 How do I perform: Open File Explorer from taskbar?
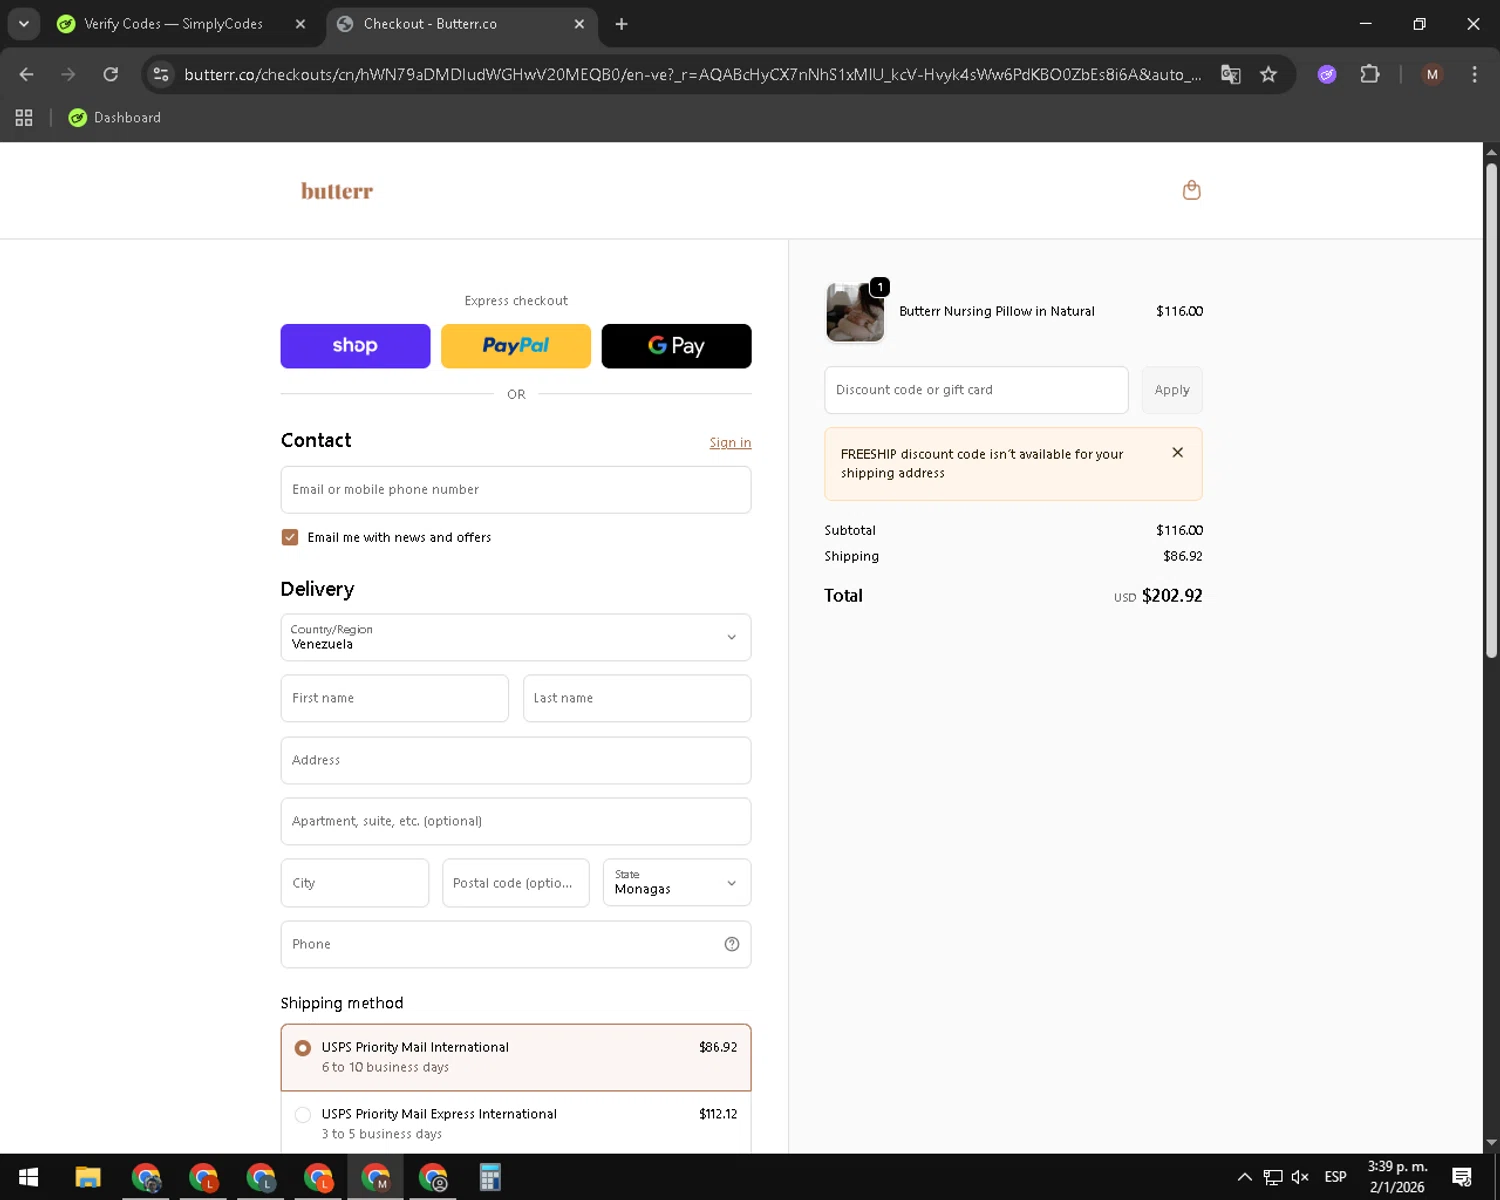pyautogui.click(x=88, y=1177)
